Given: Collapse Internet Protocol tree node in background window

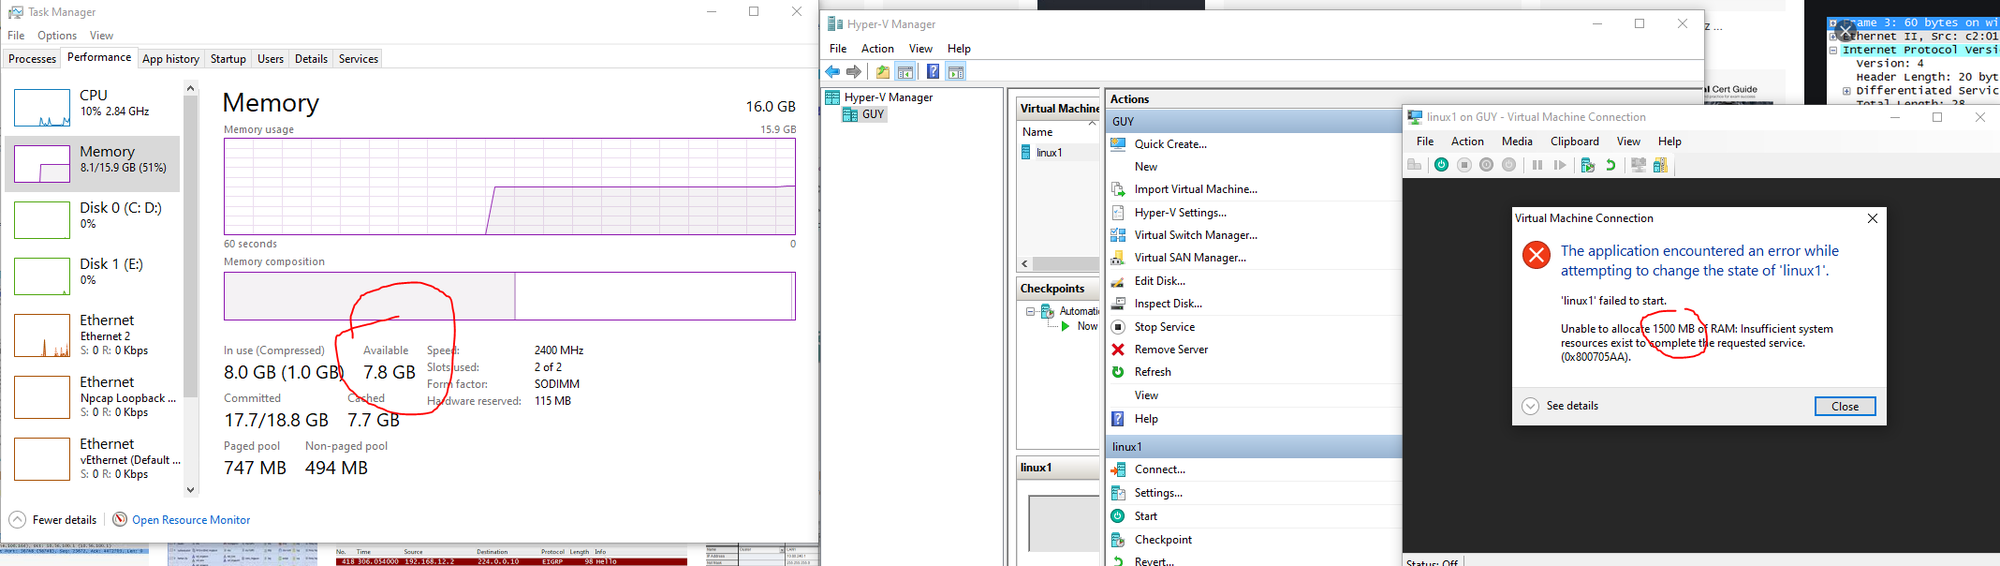Looking at the screenshot, I should (1834, 50).
